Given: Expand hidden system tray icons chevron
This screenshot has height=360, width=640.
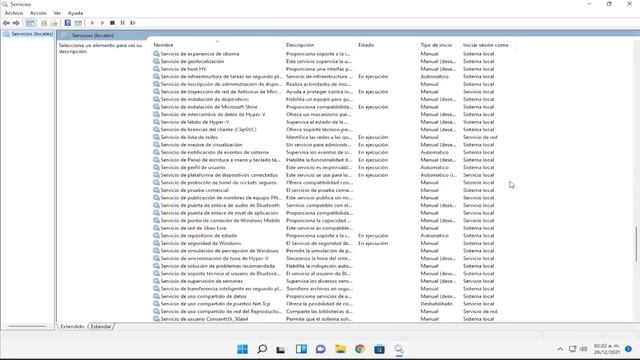Looking at the screenshot, I should pyautogui.click(x=560, y=349).
